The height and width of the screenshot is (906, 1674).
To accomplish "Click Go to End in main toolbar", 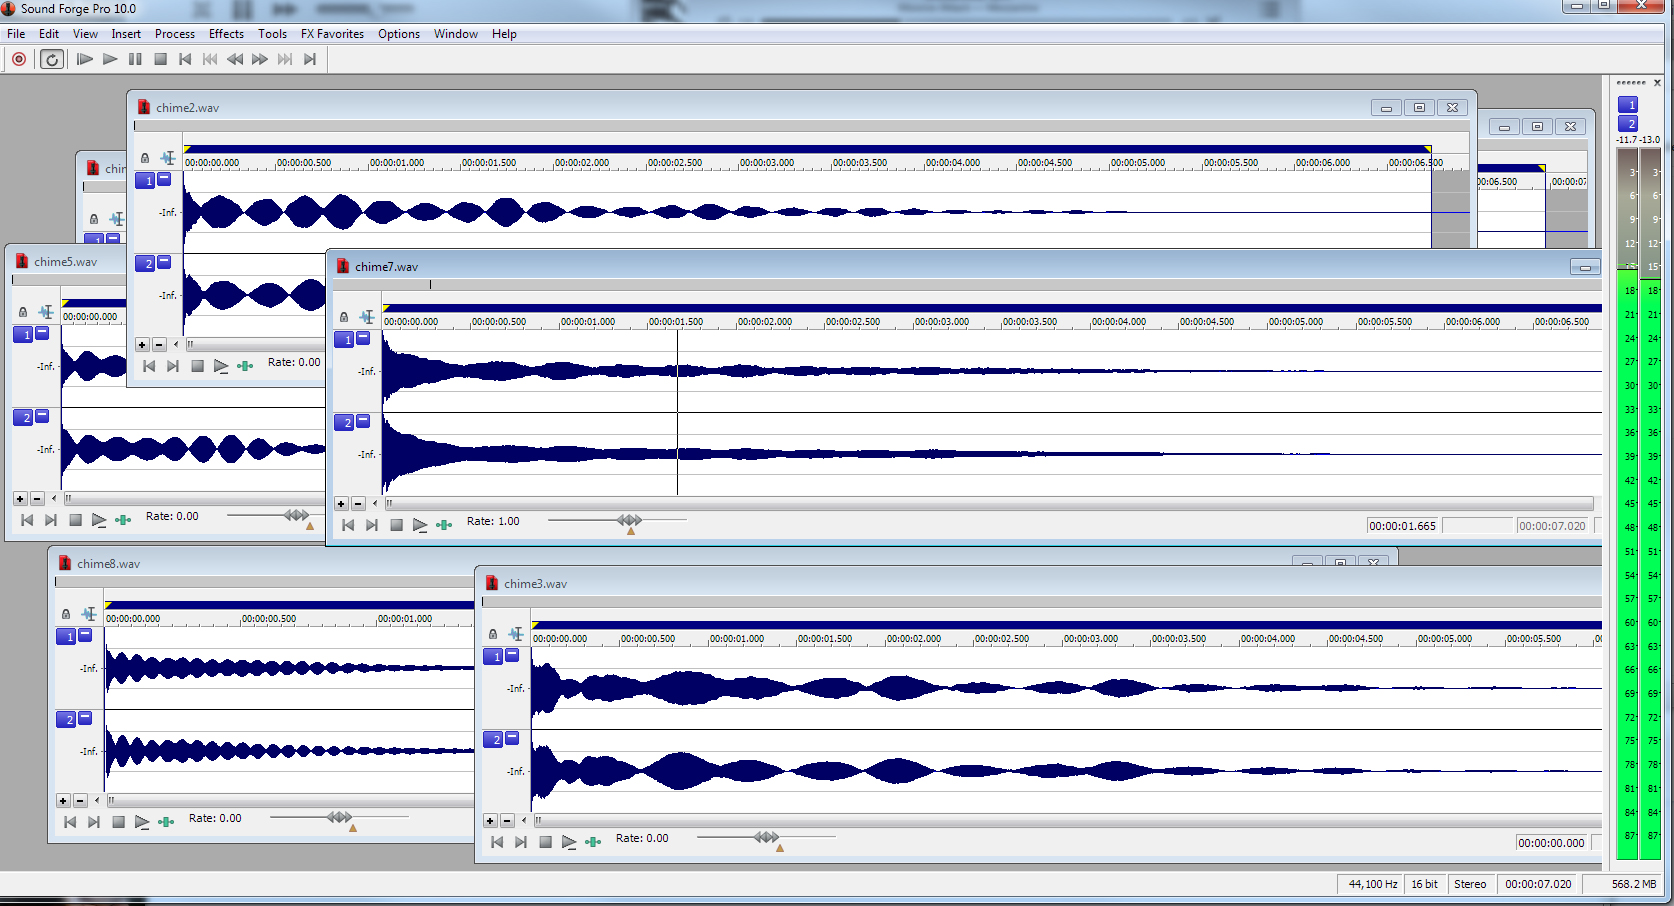I will point(310,59).
